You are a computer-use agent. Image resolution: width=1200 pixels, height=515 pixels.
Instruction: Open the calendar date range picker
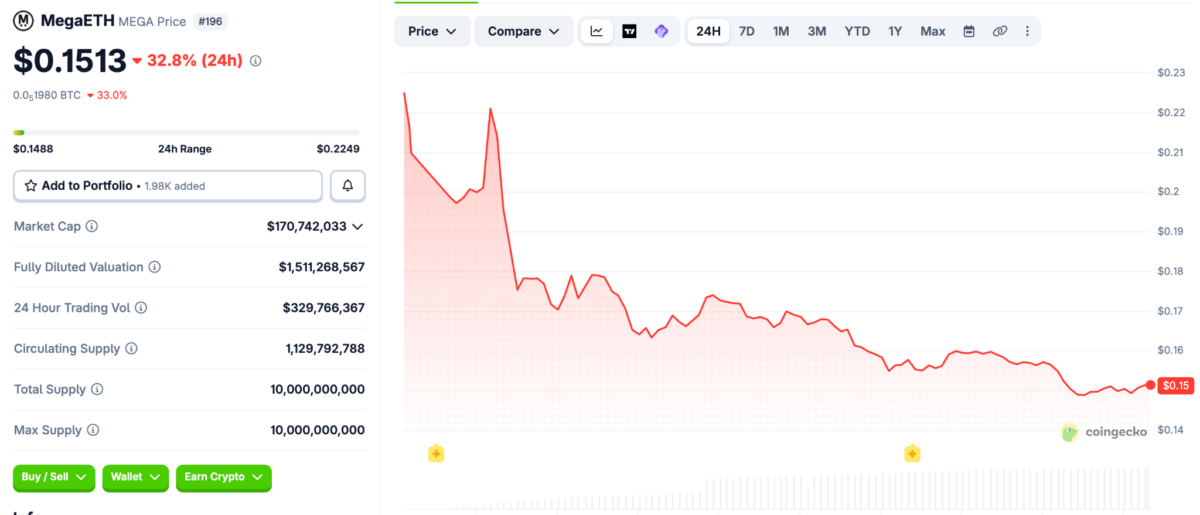(x=969, y=31)
